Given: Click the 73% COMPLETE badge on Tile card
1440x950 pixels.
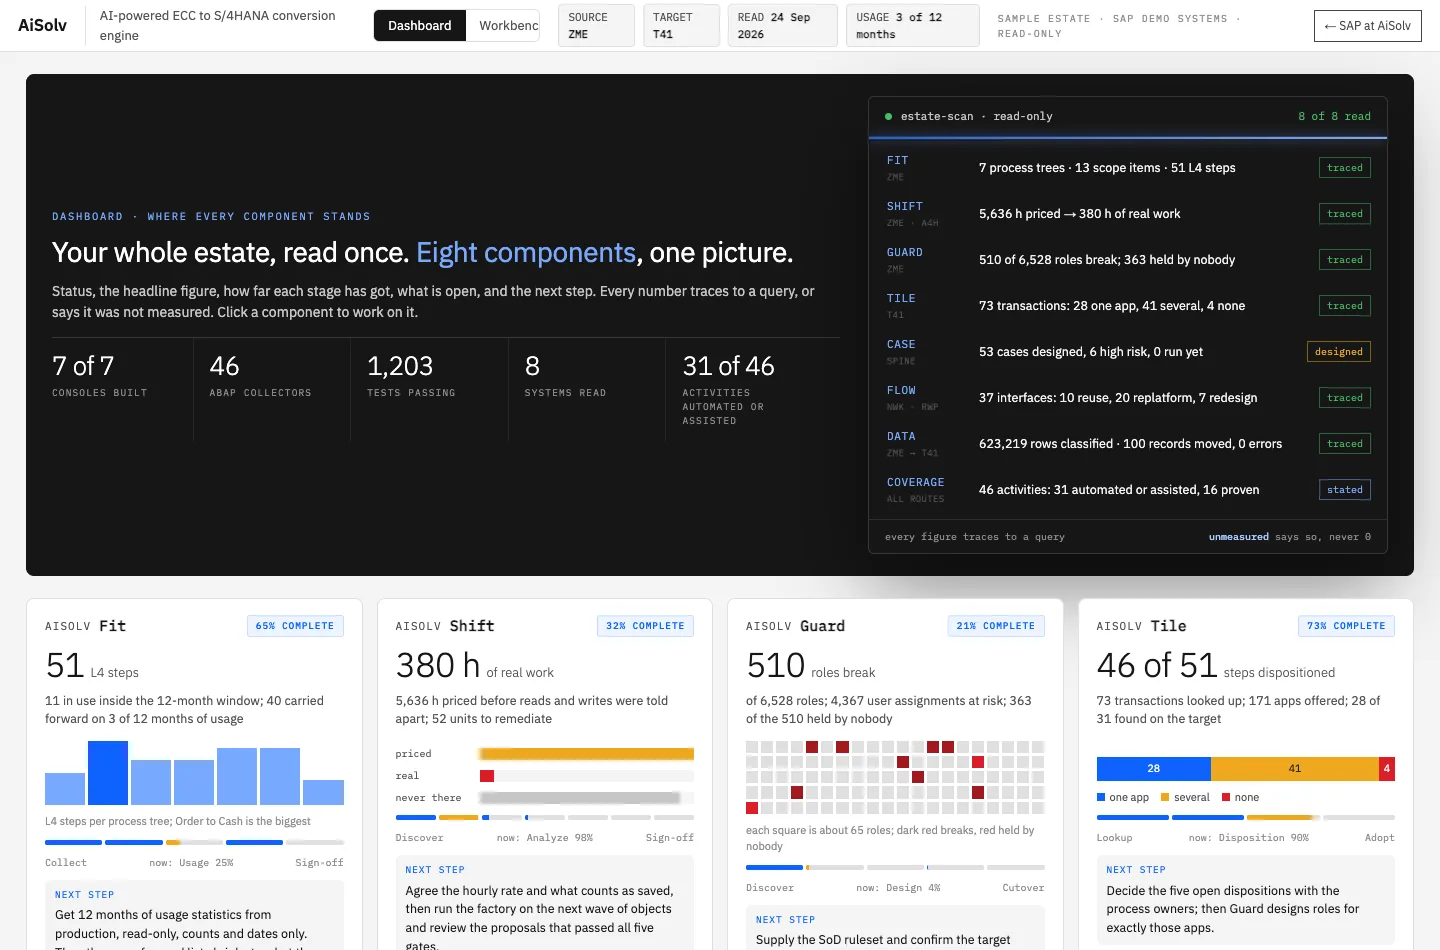Looking at the screenshot, I should tap(1346, 626).
